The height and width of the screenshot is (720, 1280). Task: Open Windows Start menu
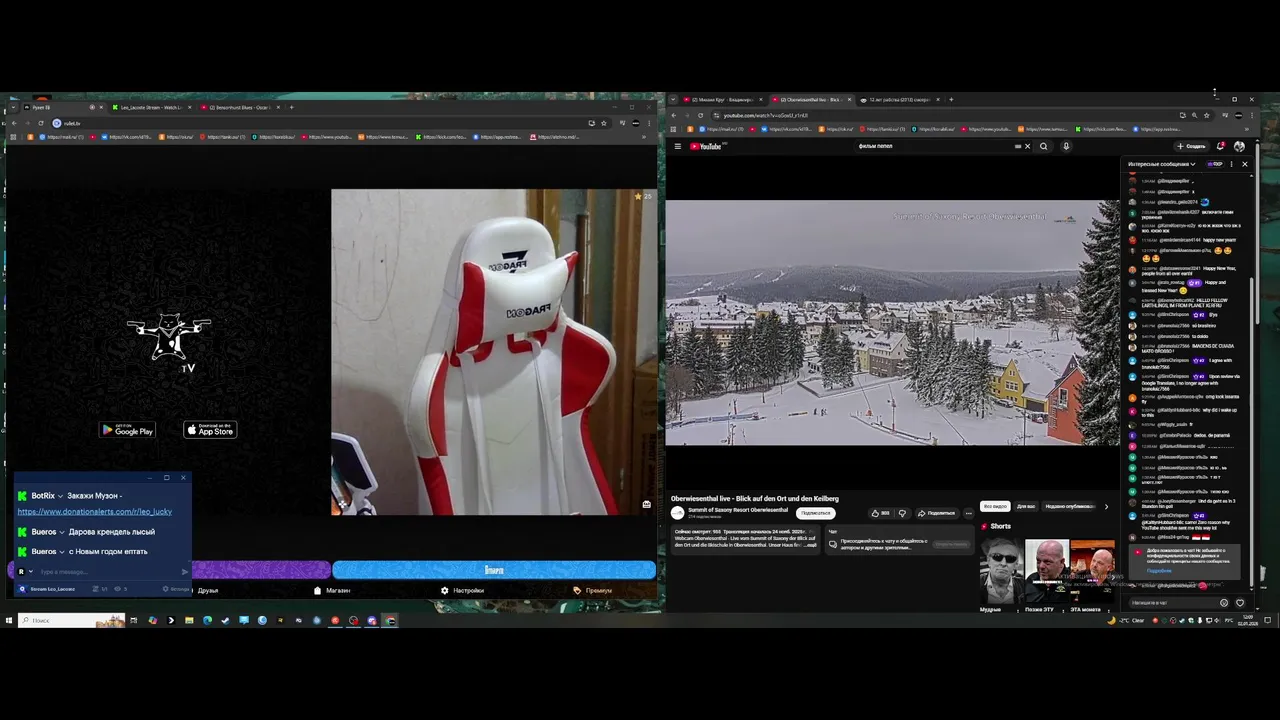click(8, 620)
